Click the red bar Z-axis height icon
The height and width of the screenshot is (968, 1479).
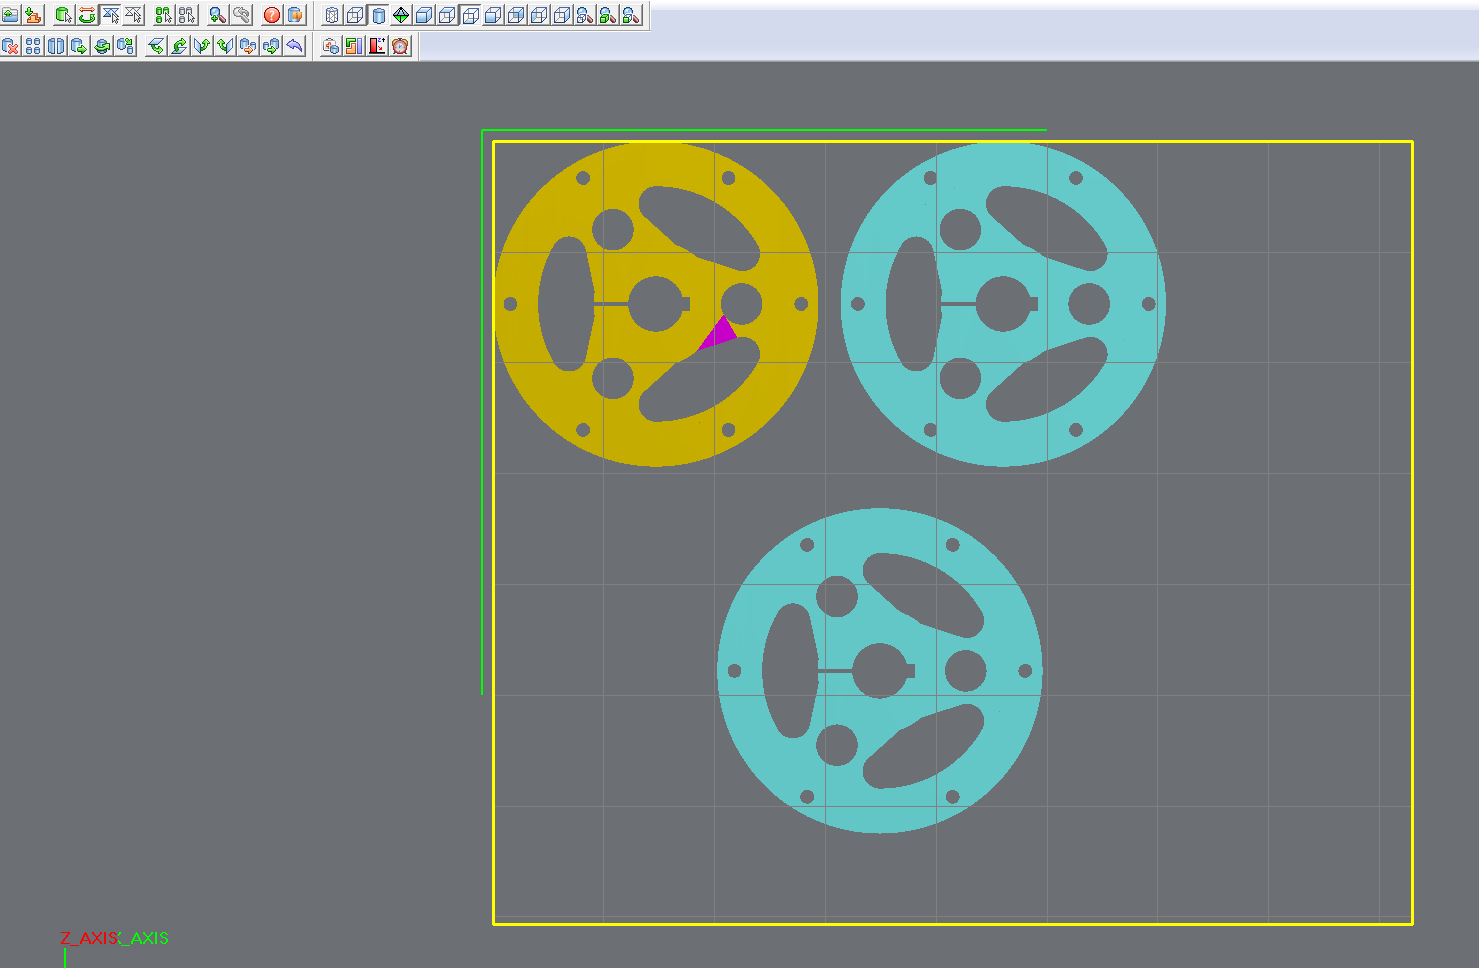click(x=377, y=46)
